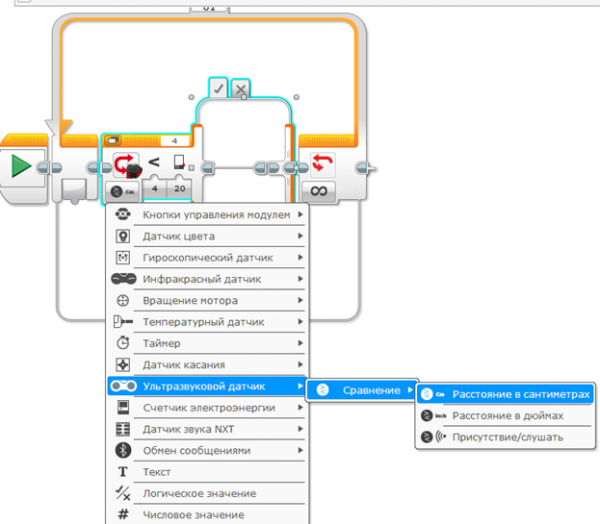This screenshot has height=524, width=600.
Task: Click the loop end red arrows icon
Action: point(323,165)
